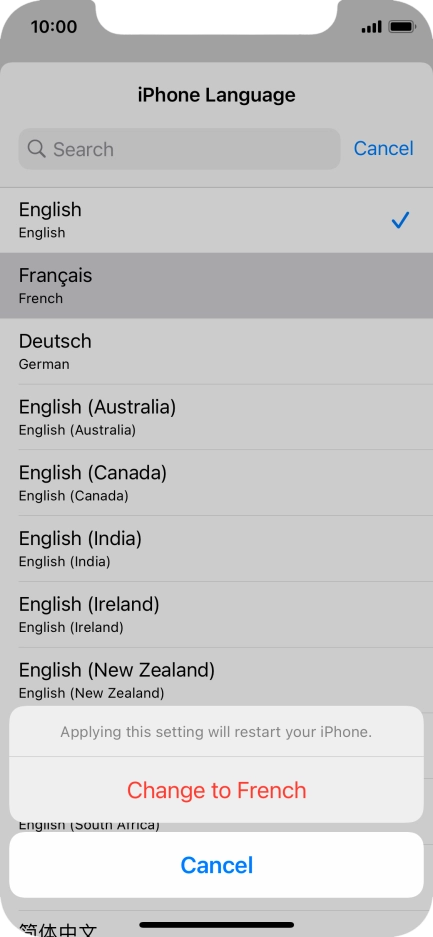Screen dimensions: 433x937
Task: Select the highlighted Français row
Action: click(216, 286)
